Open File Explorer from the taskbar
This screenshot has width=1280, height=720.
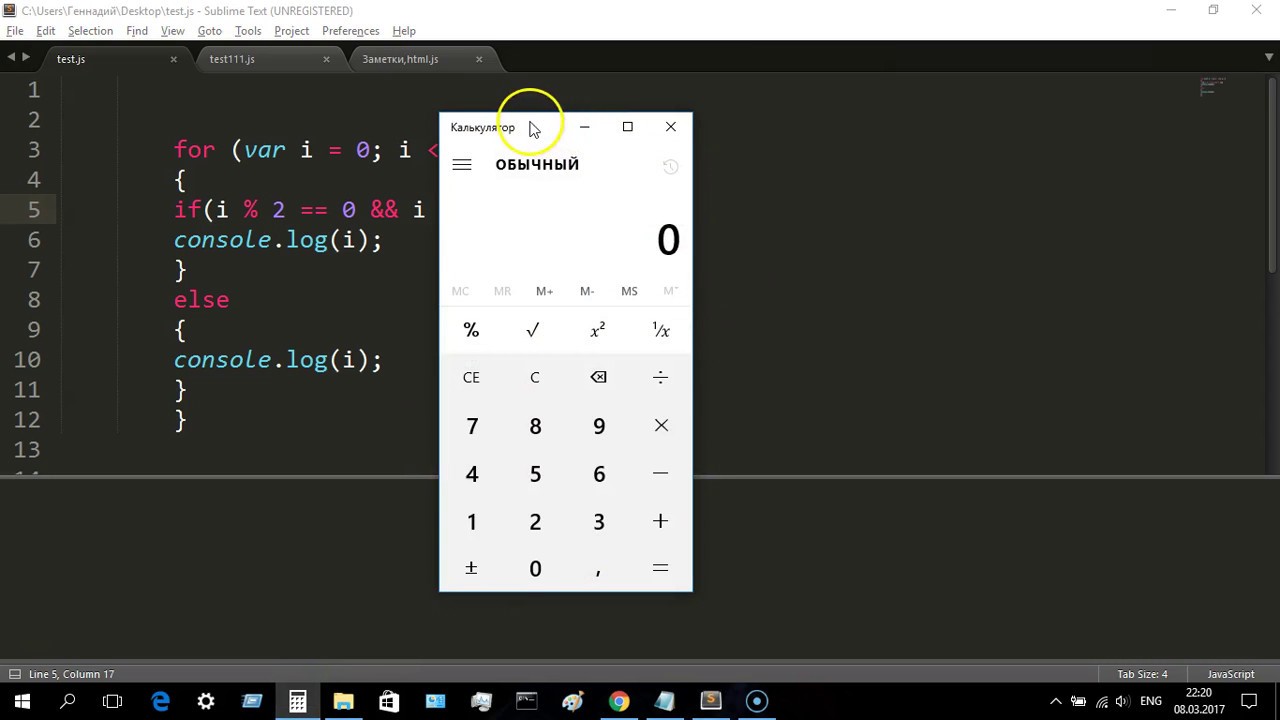click(343, 701)
